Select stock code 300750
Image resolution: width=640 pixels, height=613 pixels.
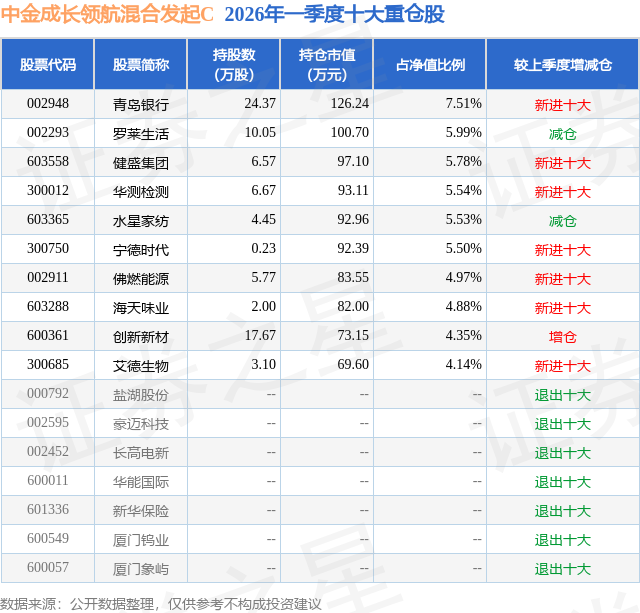click(x=48, y=249)
